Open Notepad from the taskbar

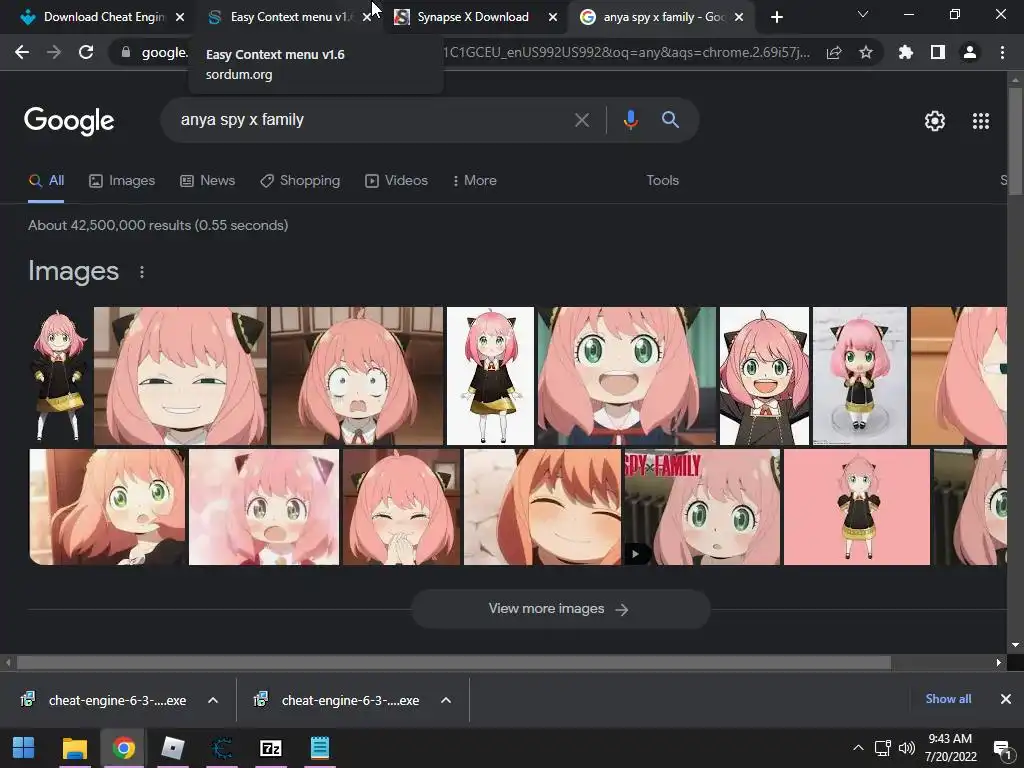point(319,748)
